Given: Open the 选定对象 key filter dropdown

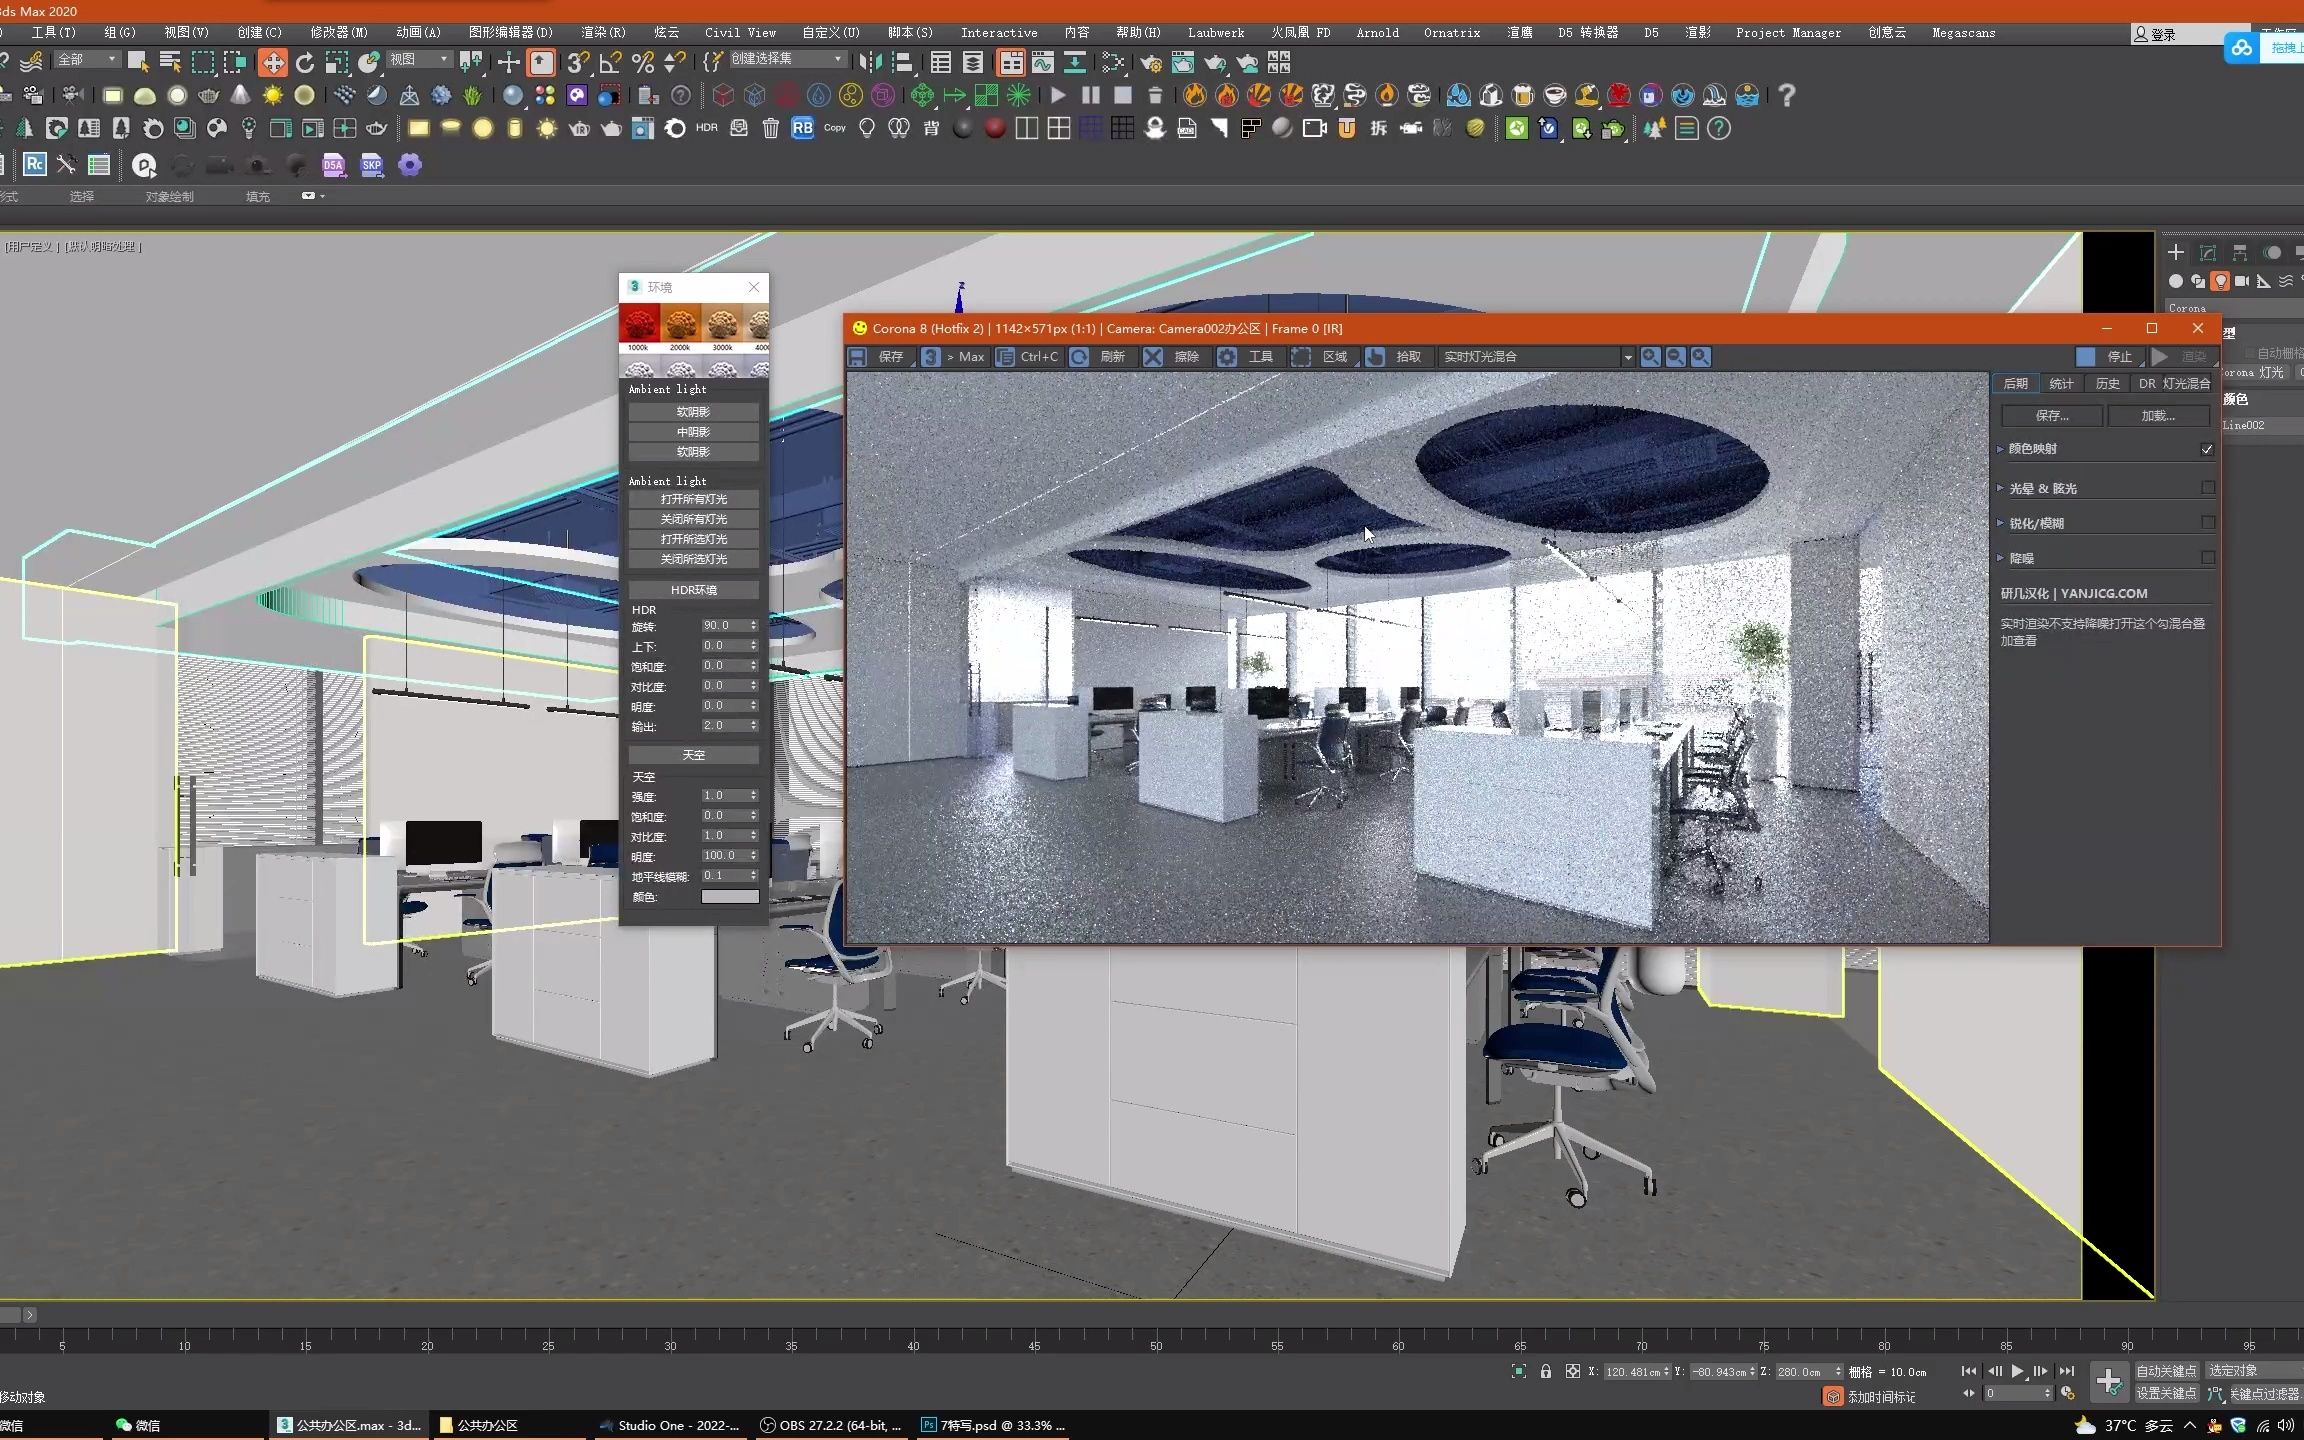Looking at the screenshot, I should pyautogui.click(x=2253, y=1371).
